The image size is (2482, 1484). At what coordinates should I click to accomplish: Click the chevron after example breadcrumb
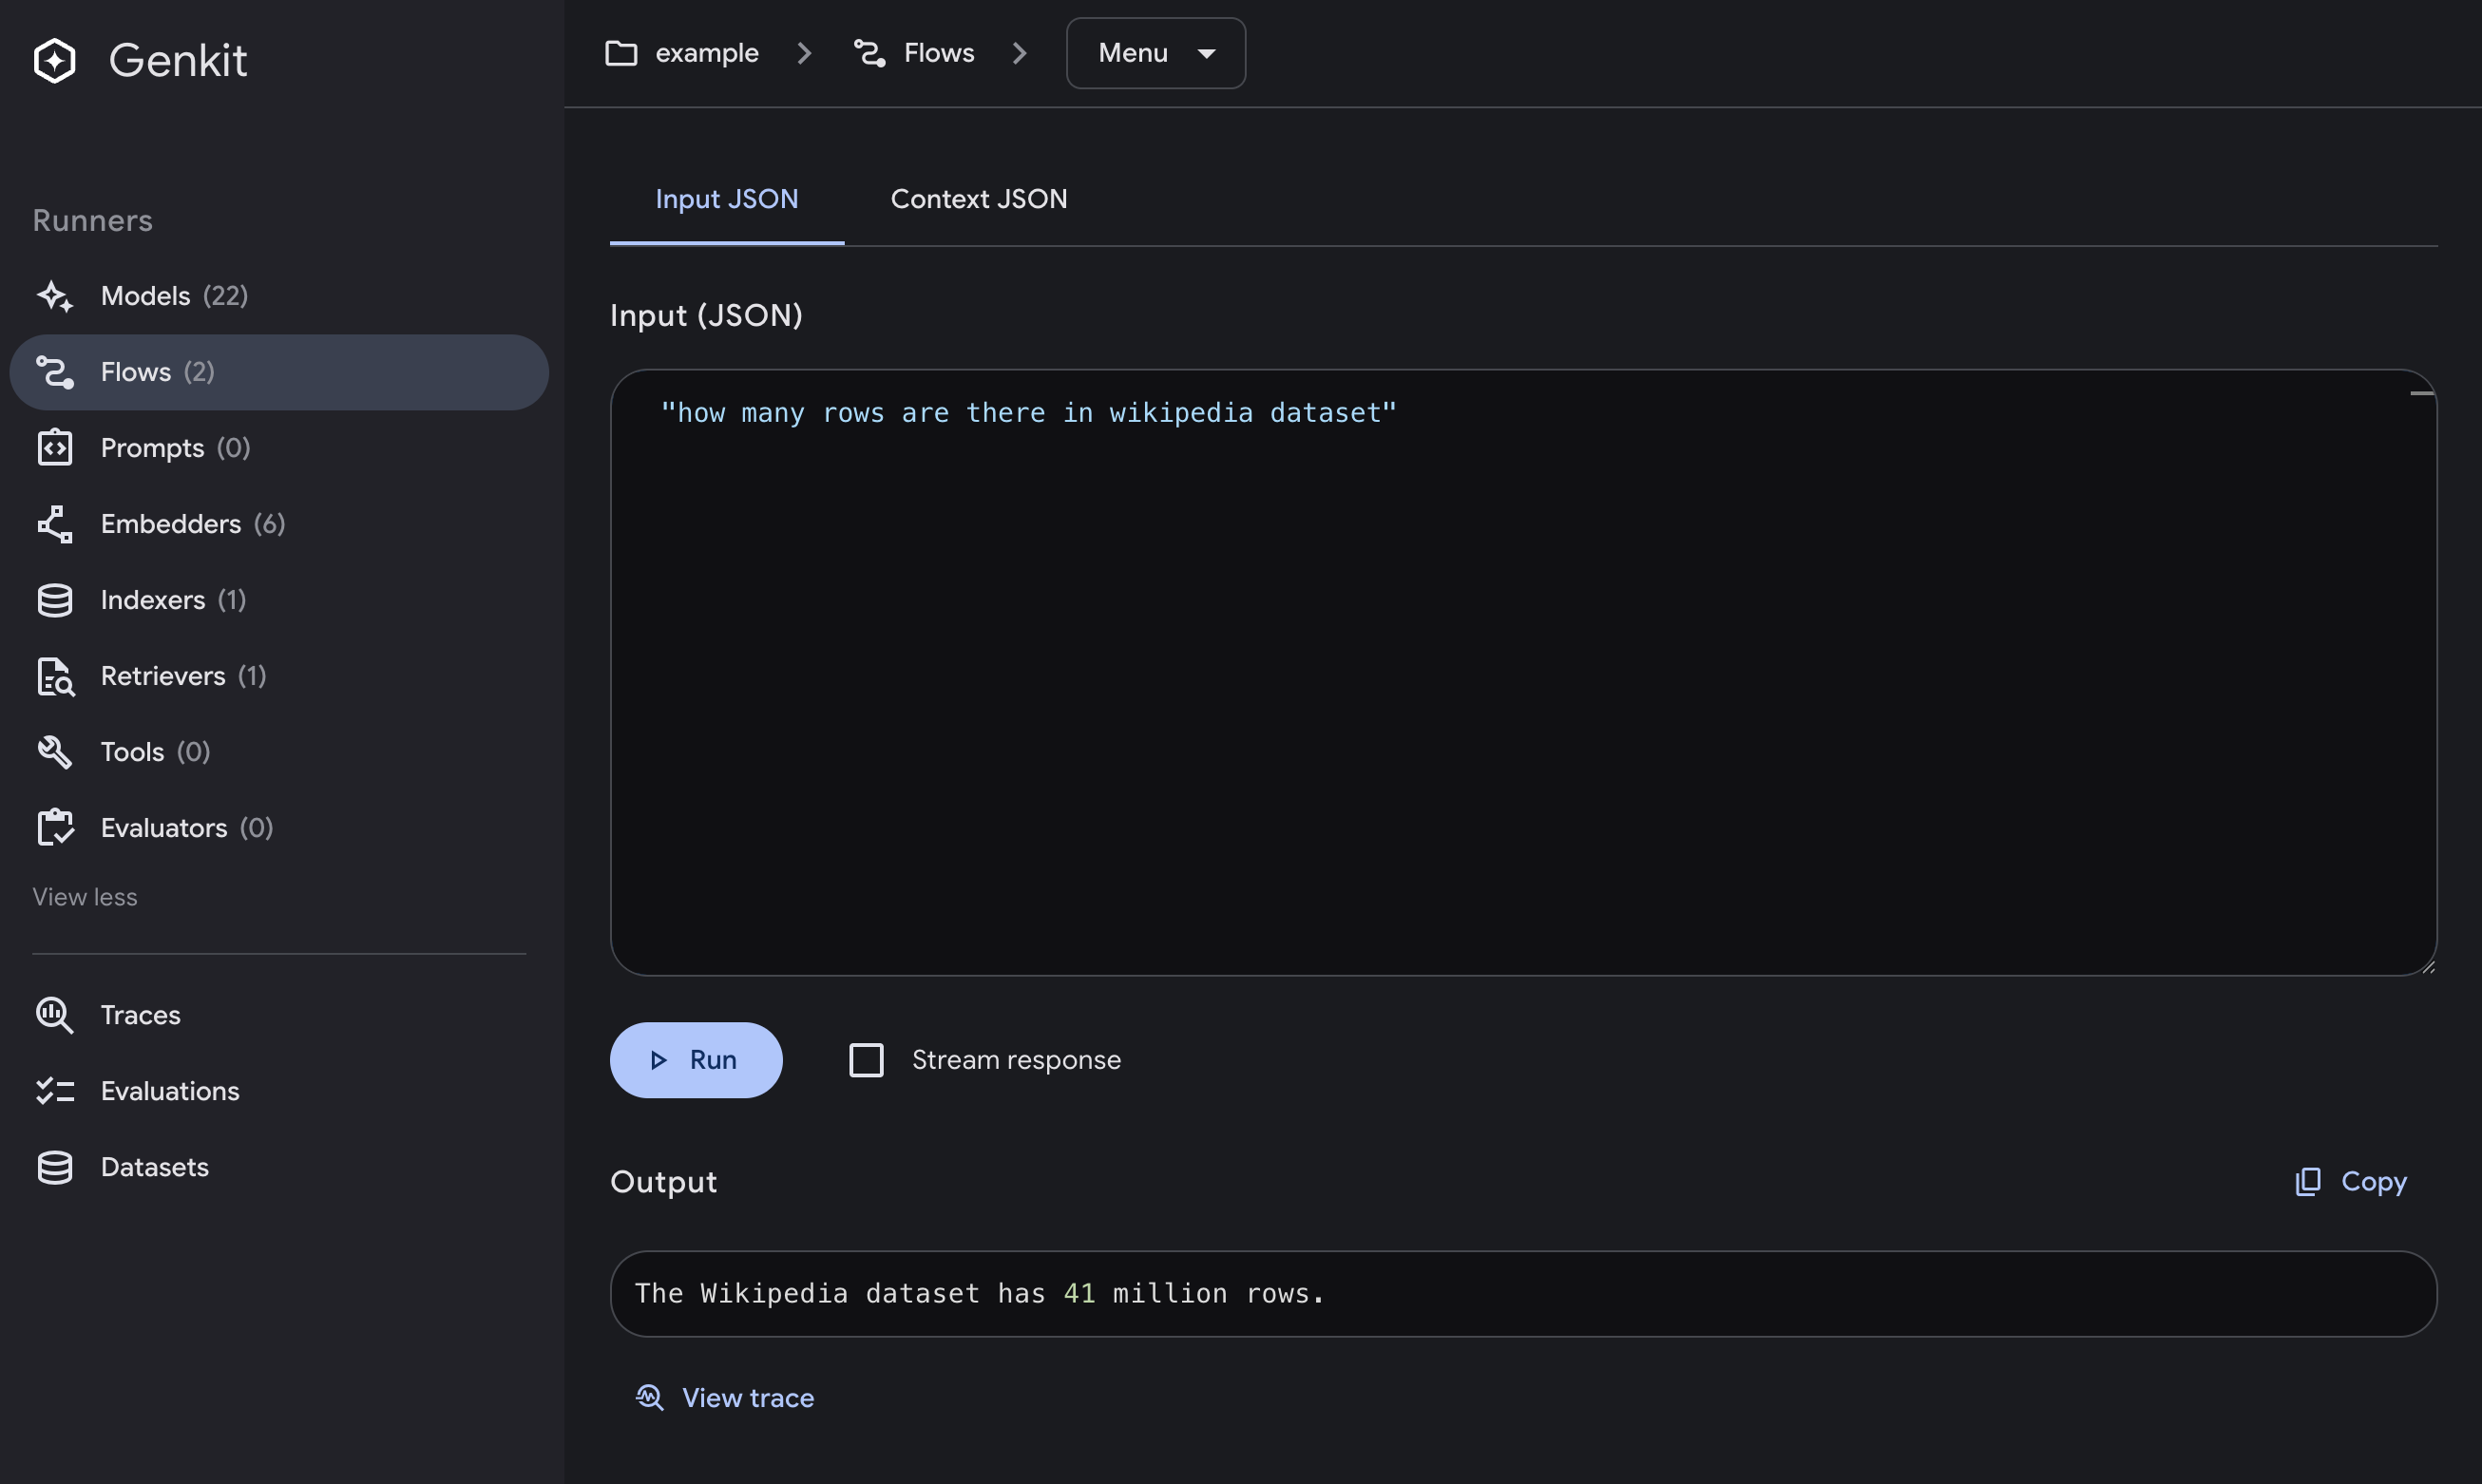[x=804, y=53]
